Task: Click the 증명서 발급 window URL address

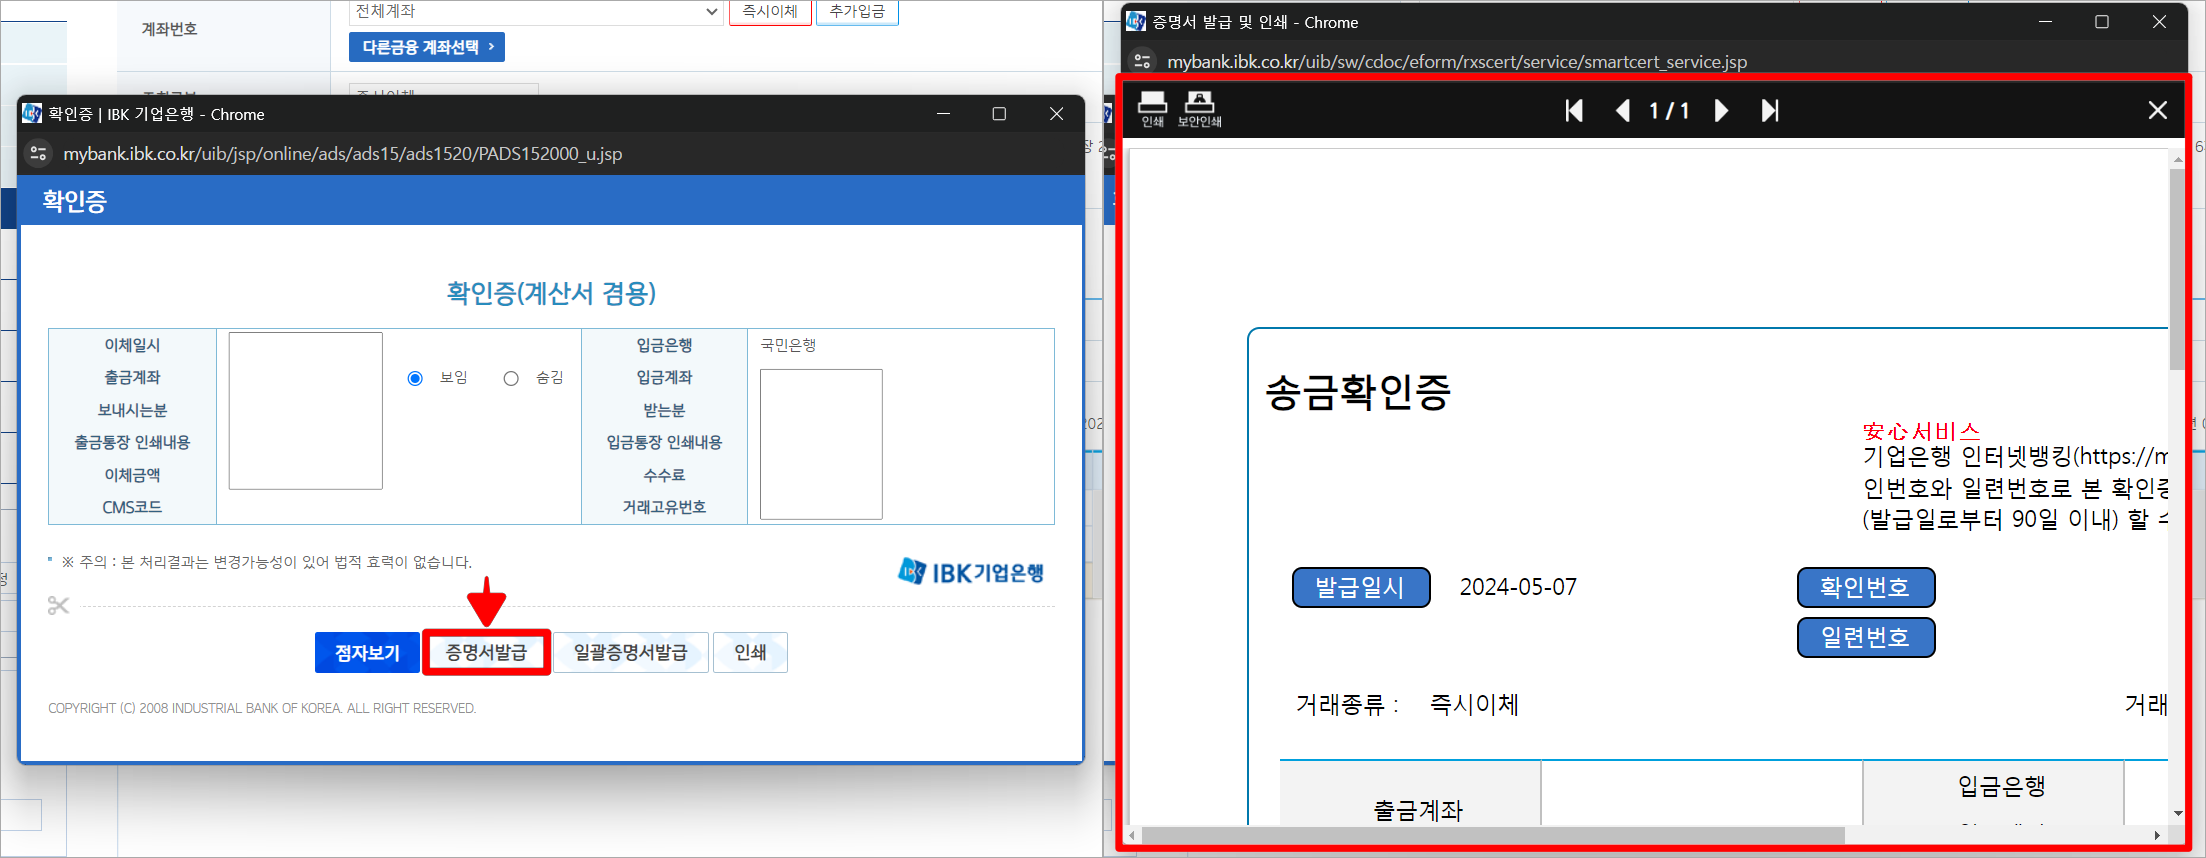Action: 1457,61
